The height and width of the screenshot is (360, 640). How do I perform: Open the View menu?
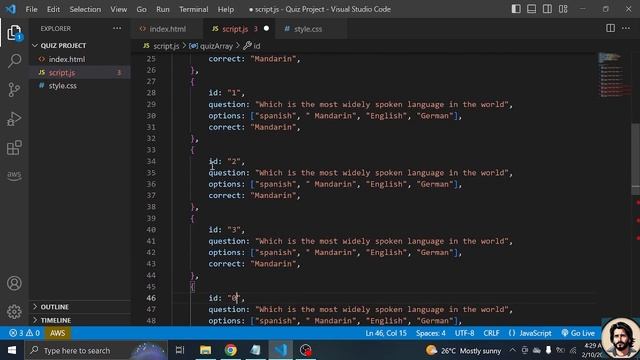pyautogui.click(x=118, y=9)
